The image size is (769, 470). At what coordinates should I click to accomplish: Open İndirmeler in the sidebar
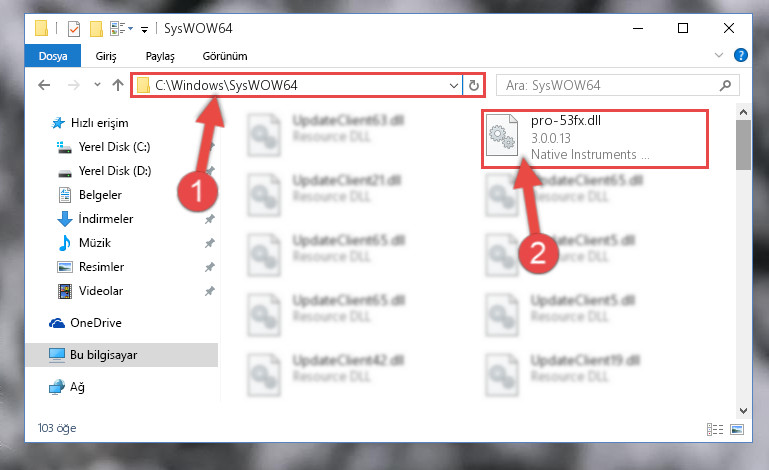click(106, 219)
